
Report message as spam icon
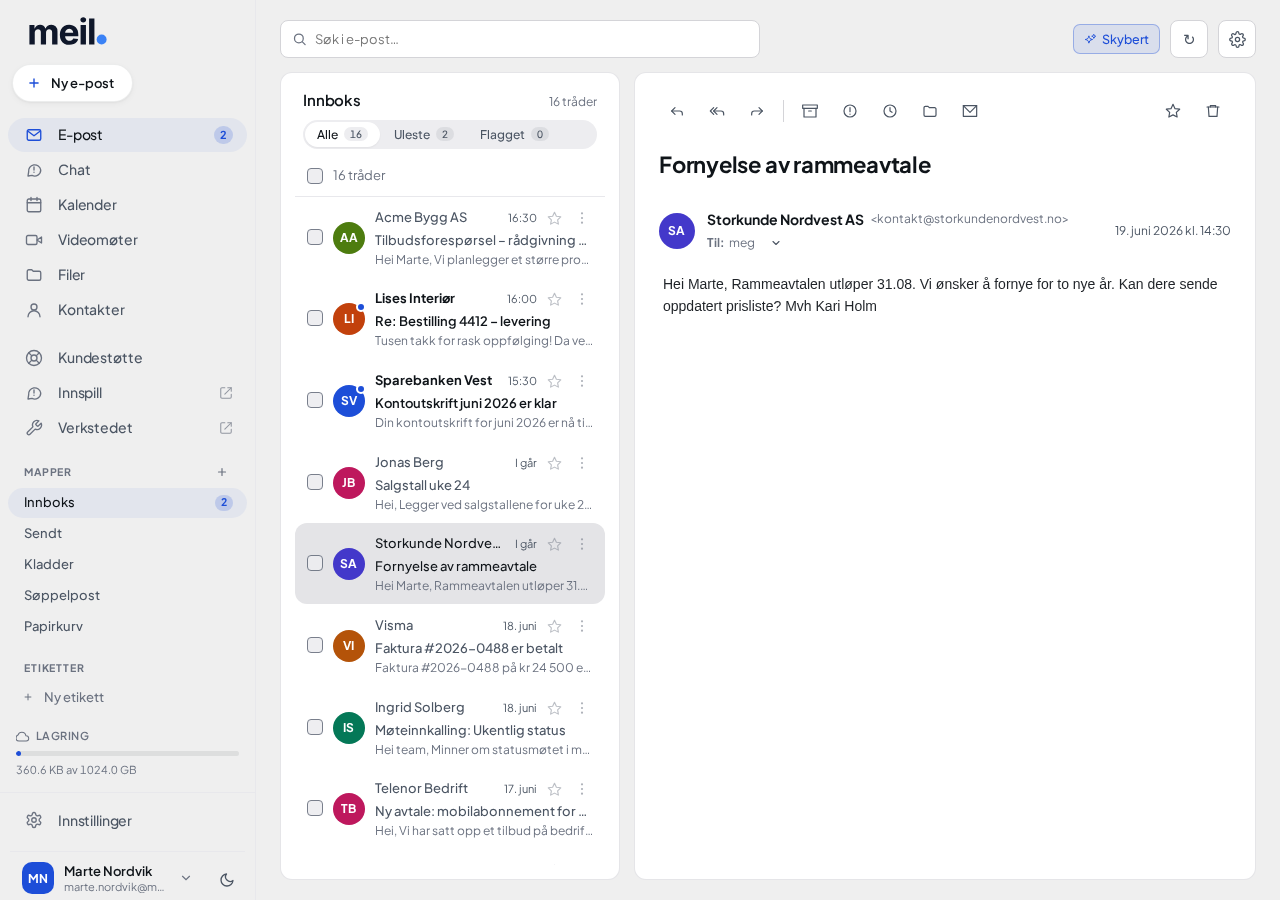pyautogui.click(x=850, y=111)
